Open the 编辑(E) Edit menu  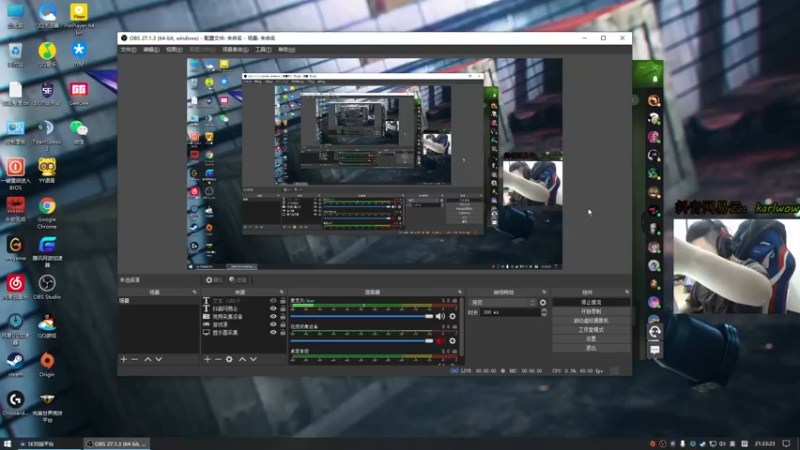(151, 49)
